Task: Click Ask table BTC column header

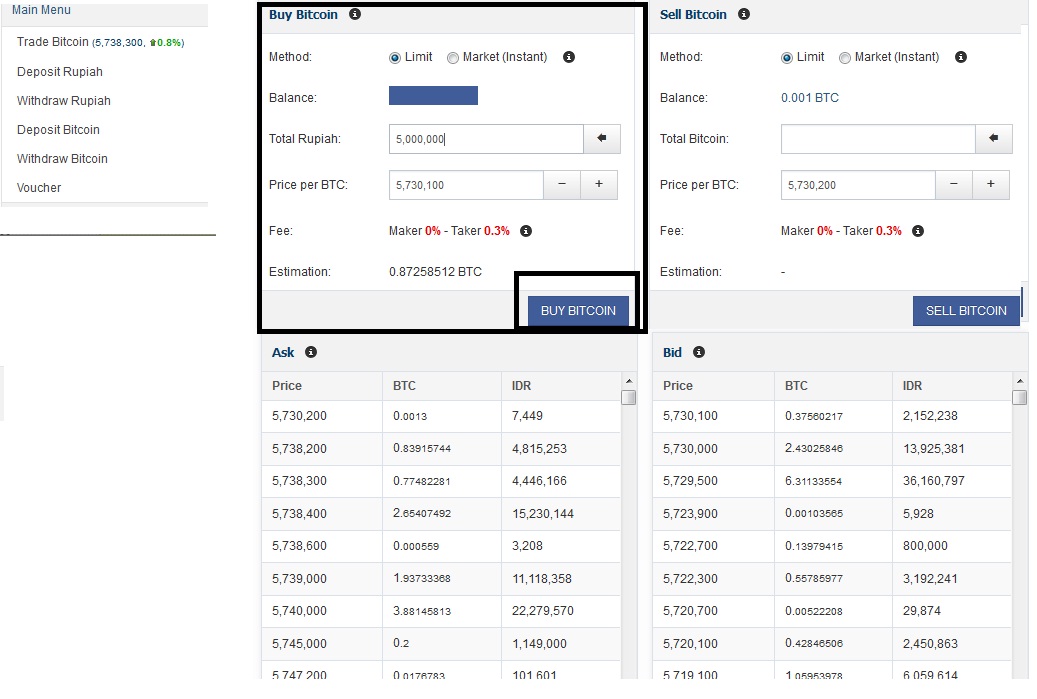Action: pyautogui.click(x=404, y=386)
